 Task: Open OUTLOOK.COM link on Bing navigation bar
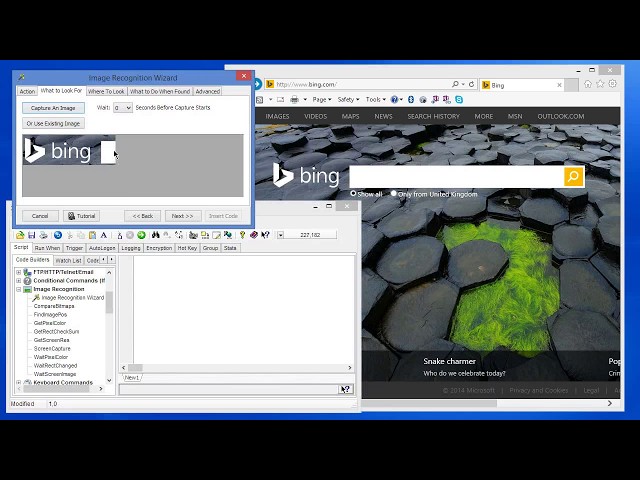click(x=561, y=116)
